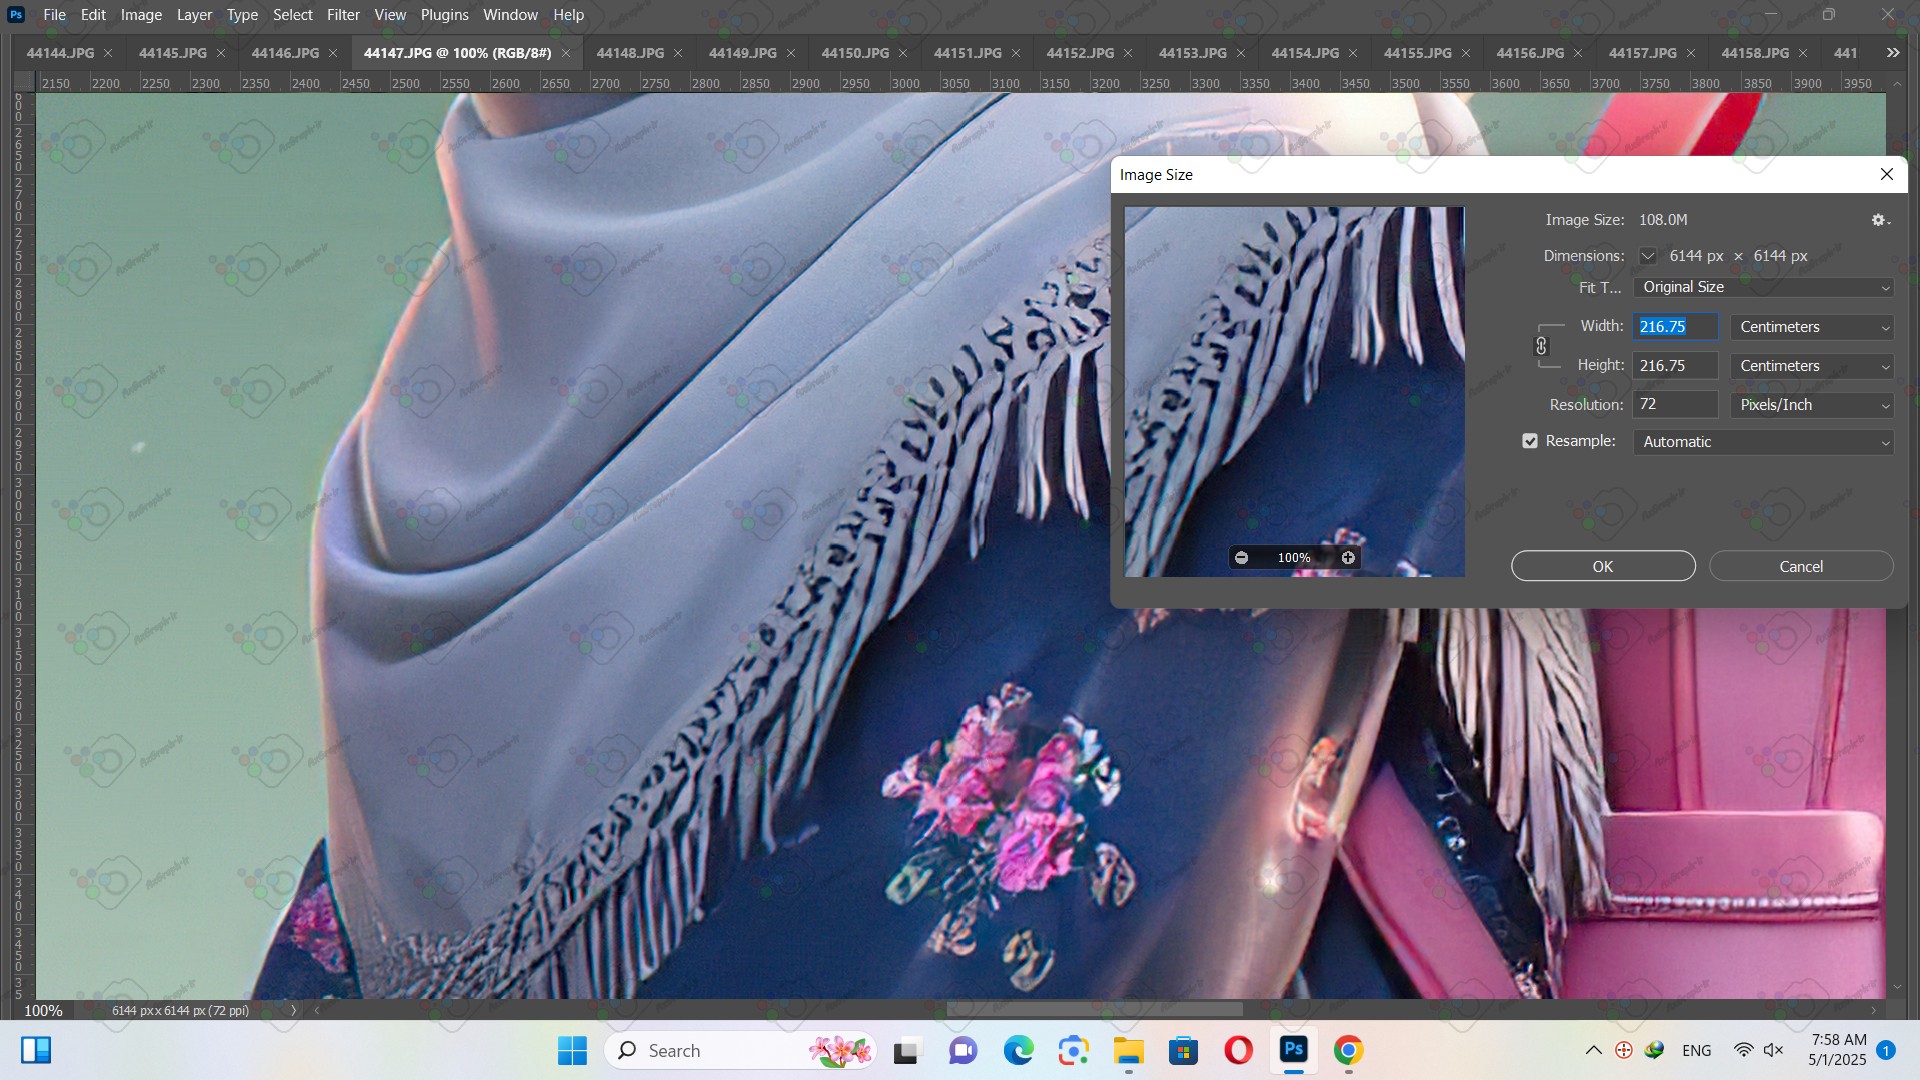
Task: Show more document tabs with double chevron
Action: tap(1892, 53)
